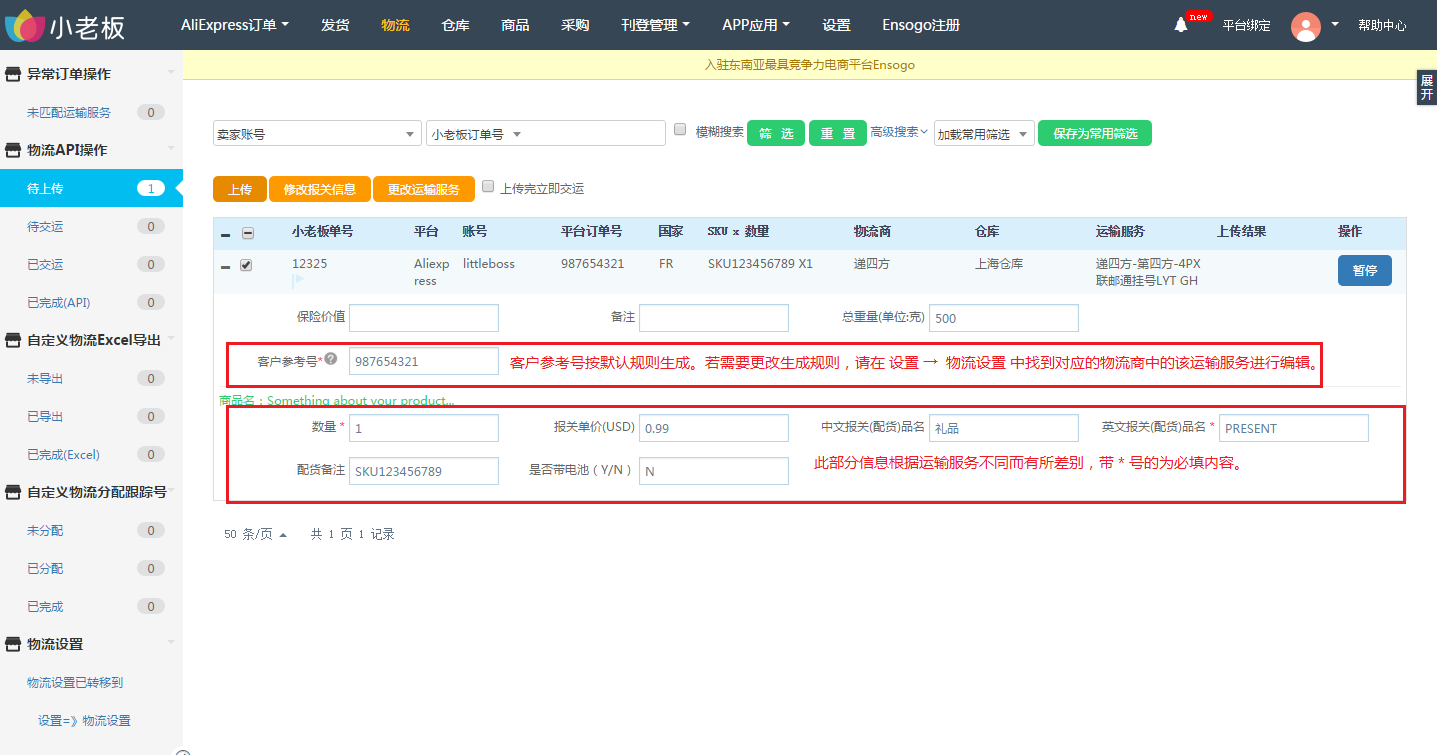Collapse all rows via header minus icon
1437x755 pixels.
pyautogui.click(x=225, y=234)
